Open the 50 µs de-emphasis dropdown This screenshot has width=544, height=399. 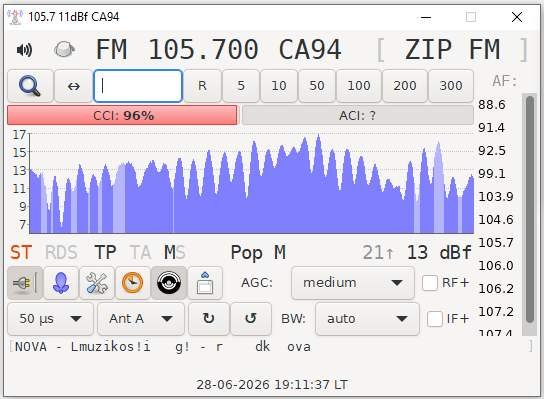(50, 319)
